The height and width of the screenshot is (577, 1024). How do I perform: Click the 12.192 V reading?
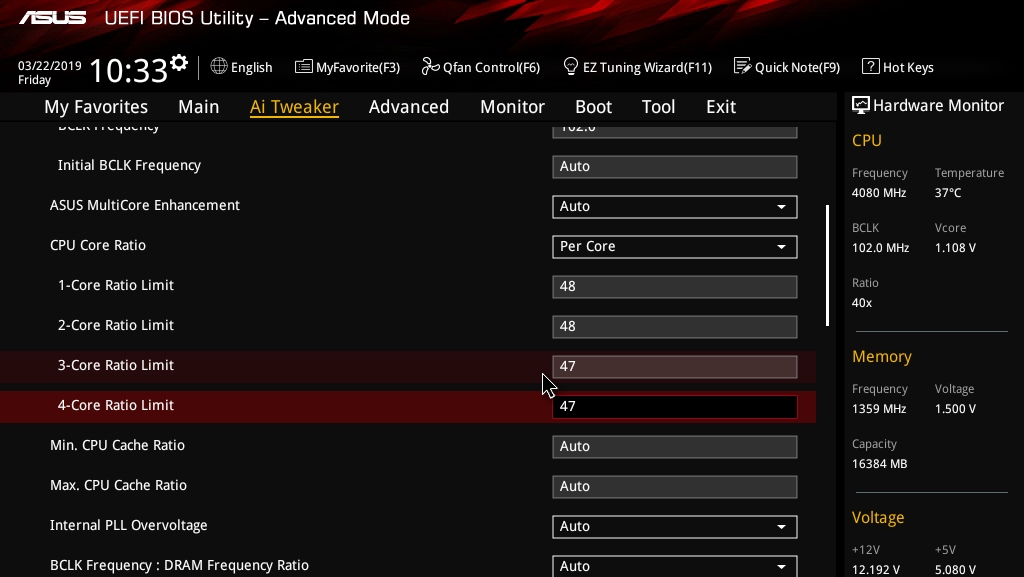click(x=876, y=569)
